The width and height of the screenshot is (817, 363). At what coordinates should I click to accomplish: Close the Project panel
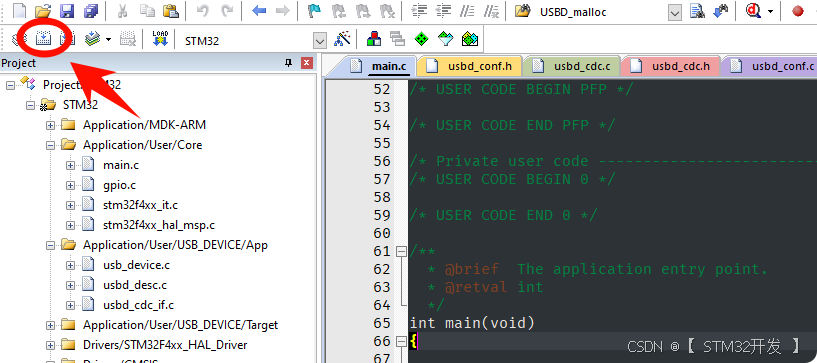[x=307, y=63]
